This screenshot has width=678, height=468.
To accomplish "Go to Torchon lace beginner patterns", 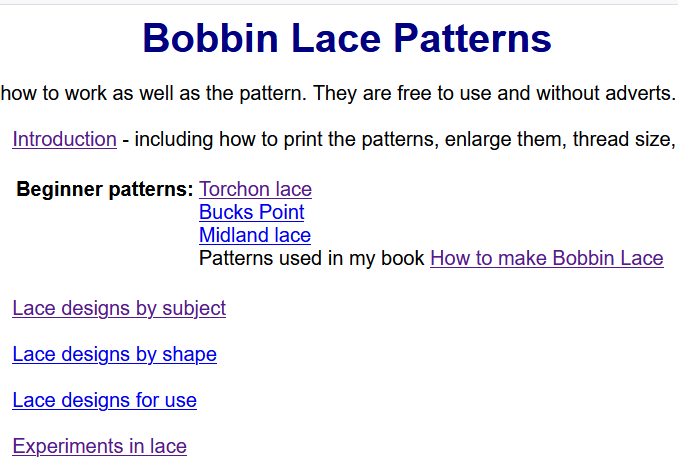I will [255, 189].
